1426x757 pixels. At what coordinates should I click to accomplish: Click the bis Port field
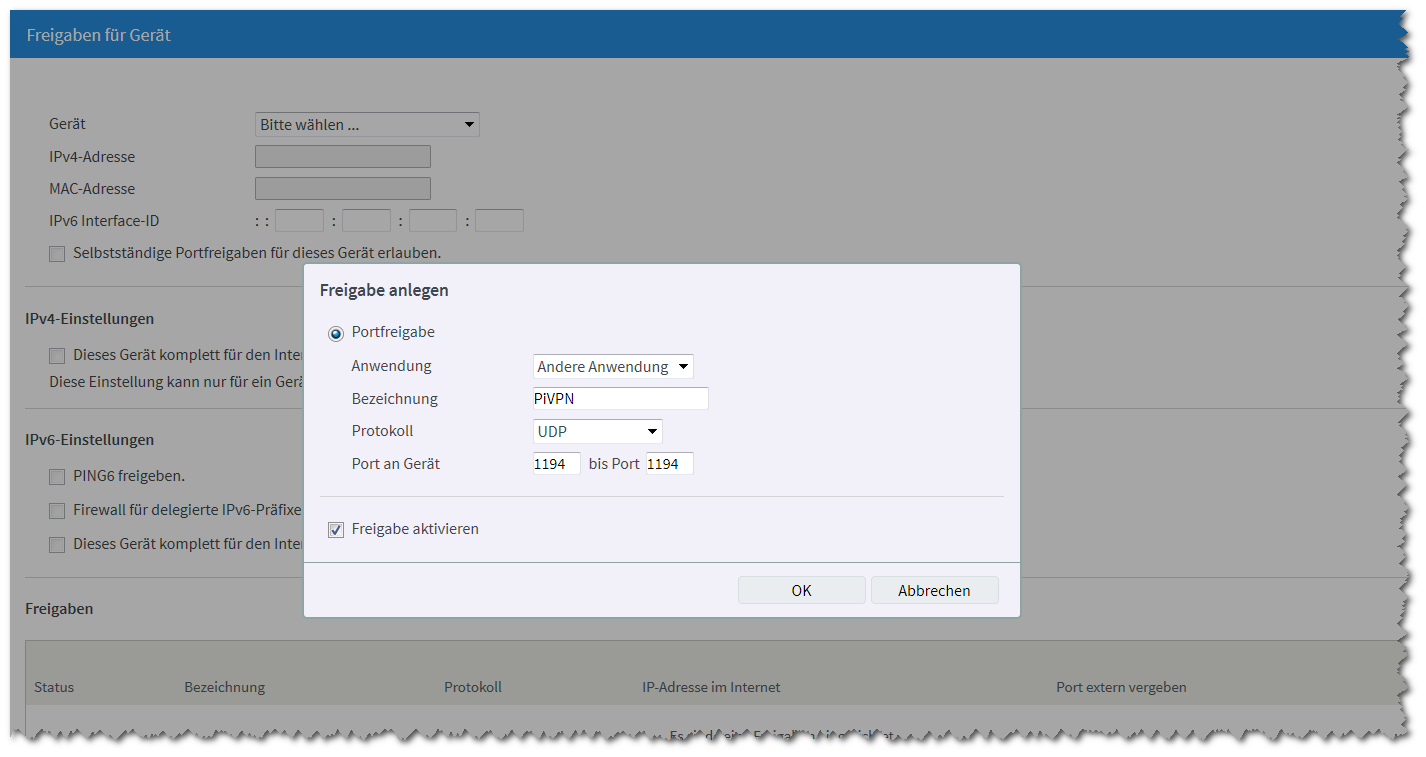click(669, 464)
